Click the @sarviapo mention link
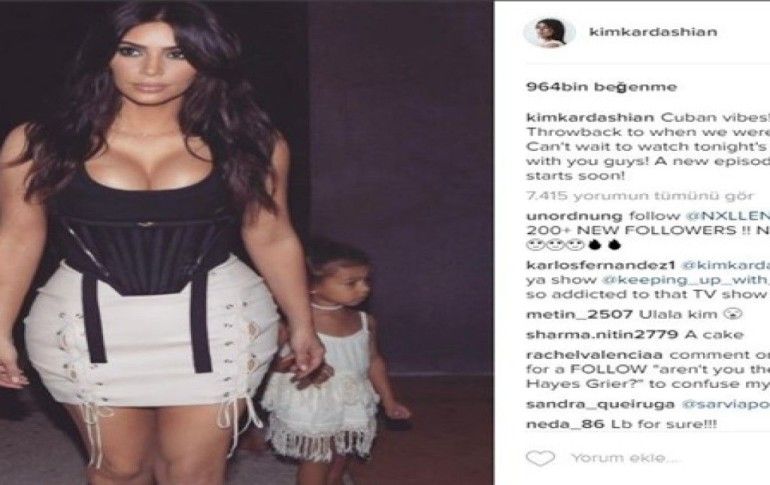 (726, 404)
